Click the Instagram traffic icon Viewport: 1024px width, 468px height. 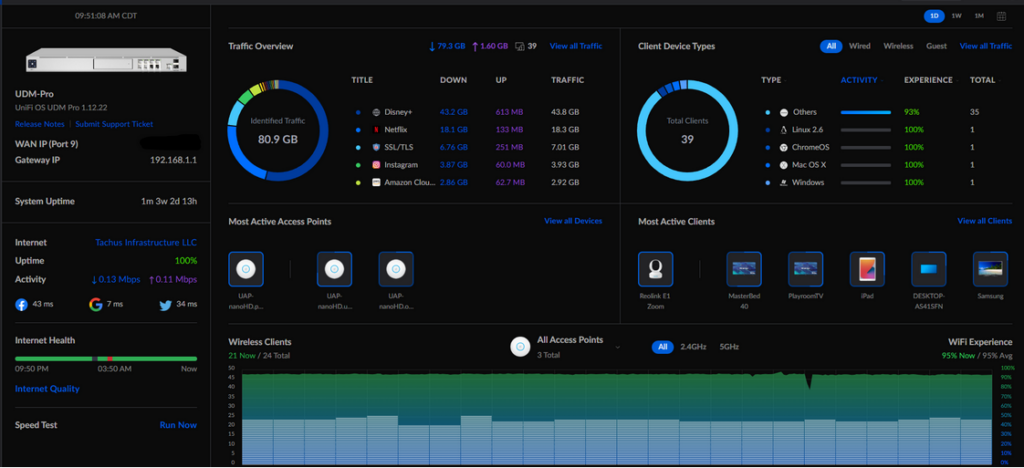(x=377, y=165)
